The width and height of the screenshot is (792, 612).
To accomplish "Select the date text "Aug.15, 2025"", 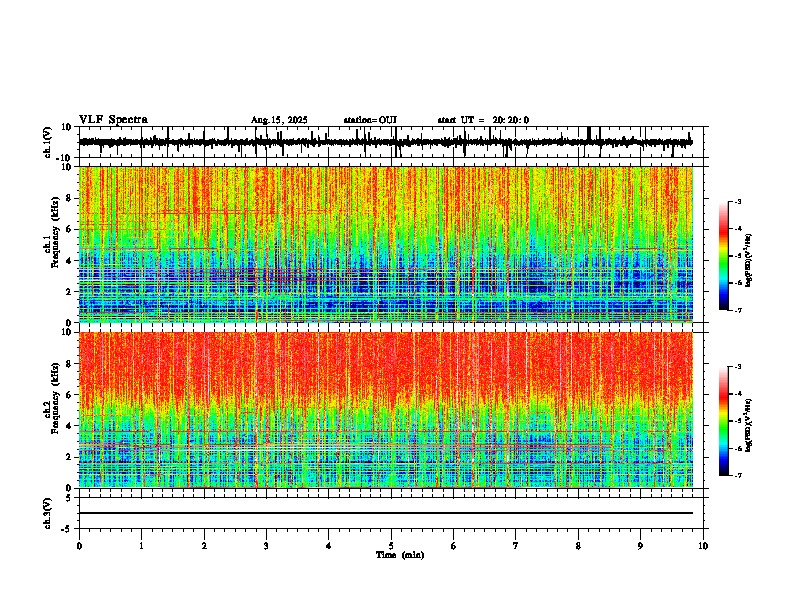I will point(279,120).
